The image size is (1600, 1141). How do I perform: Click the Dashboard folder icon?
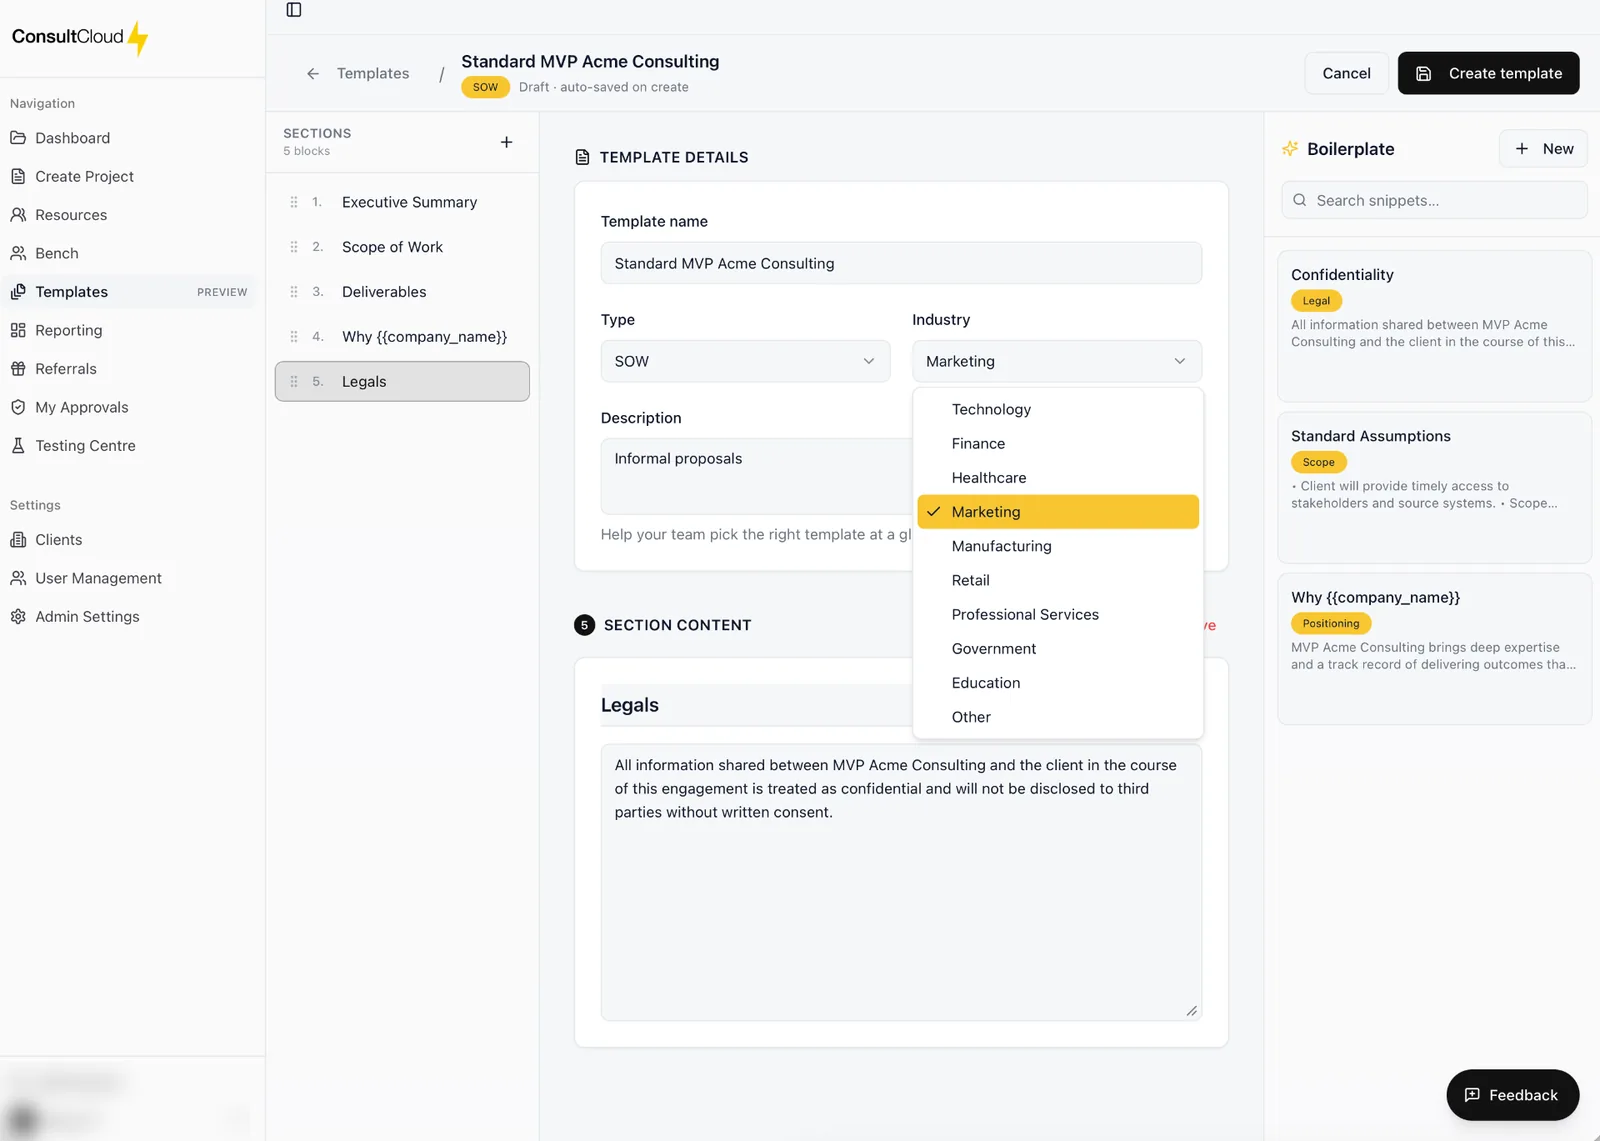18,138
